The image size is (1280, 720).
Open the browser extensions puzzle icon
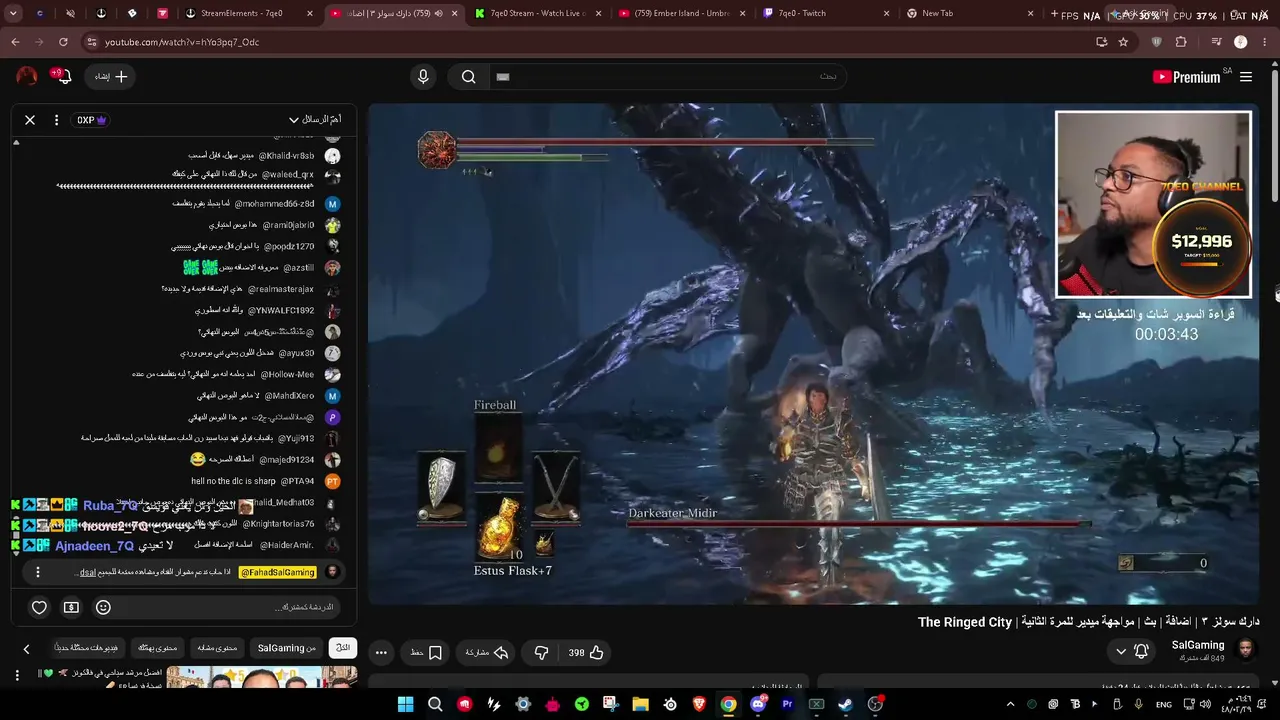tap(1181, 42)
